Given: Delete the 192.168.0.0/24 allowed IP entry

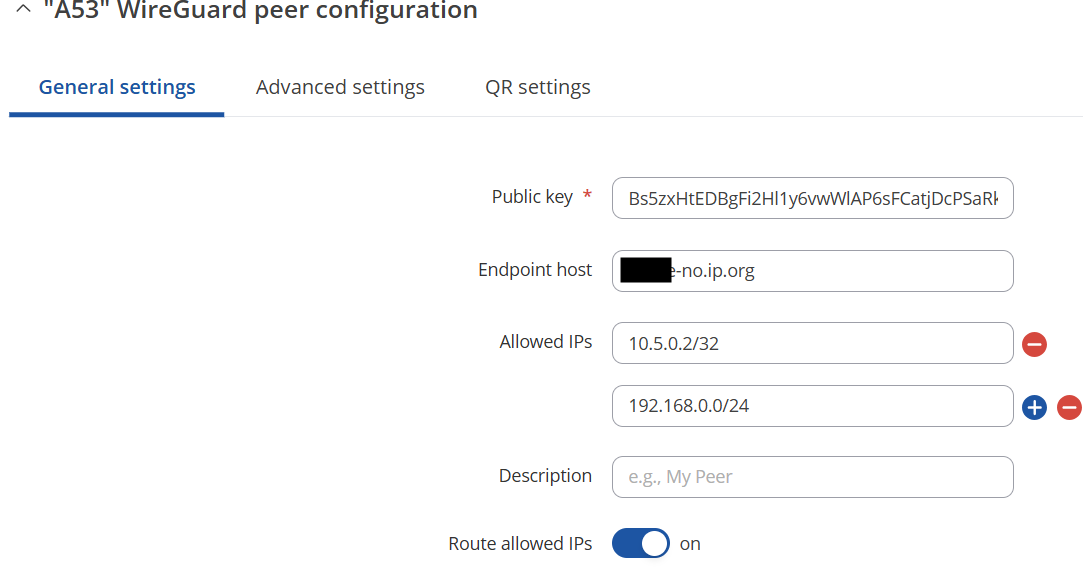Looking at the screenshot, I should pyautogui.click(x=1069, y=407).
